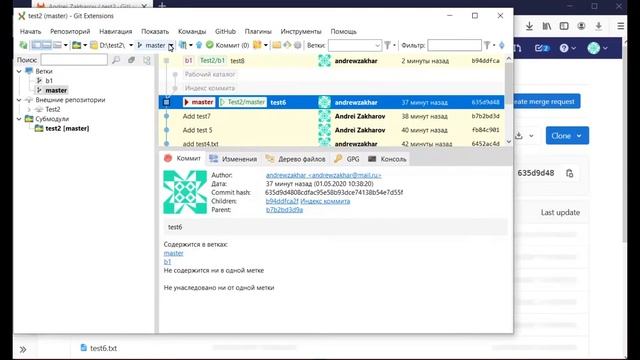Open the layout options dropdown arrow
640x360 pixels.
[x=65, y=45]
